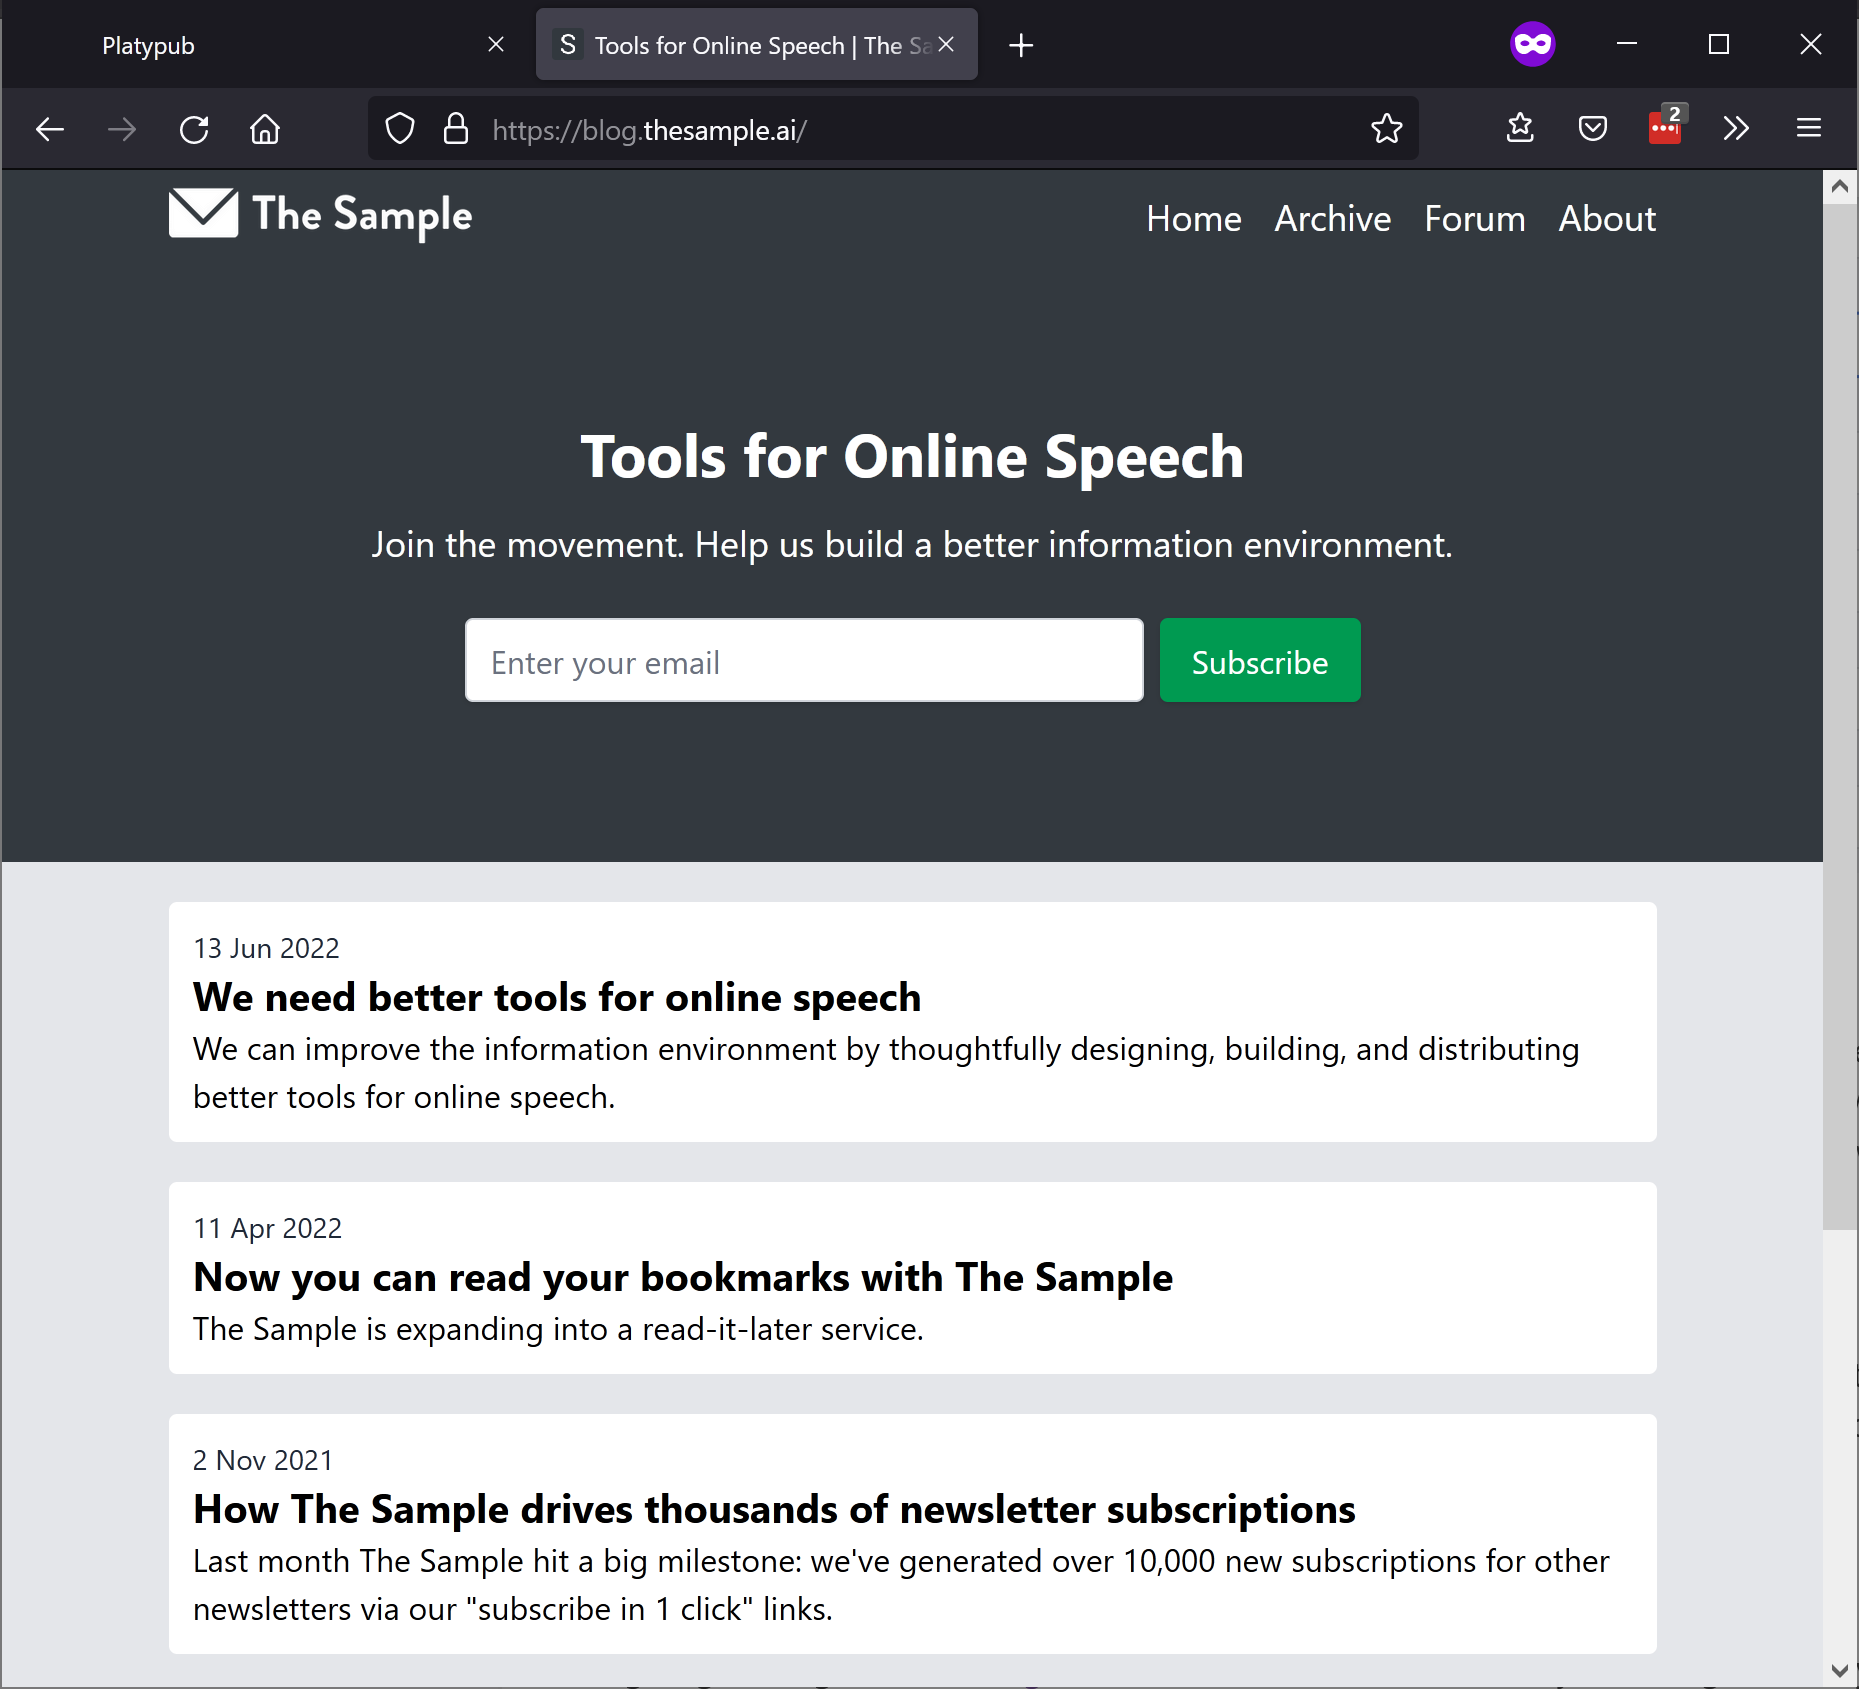This screenshot has width=1859, height=1689.
Task: Bookmark this page with the star
Action: [1387, 129]
